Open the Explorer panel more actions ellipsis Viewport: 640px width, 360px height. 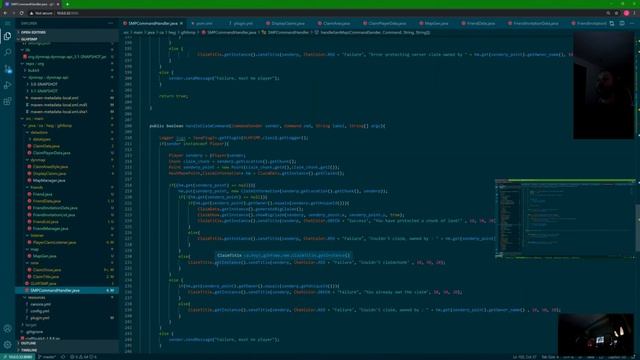111,23
